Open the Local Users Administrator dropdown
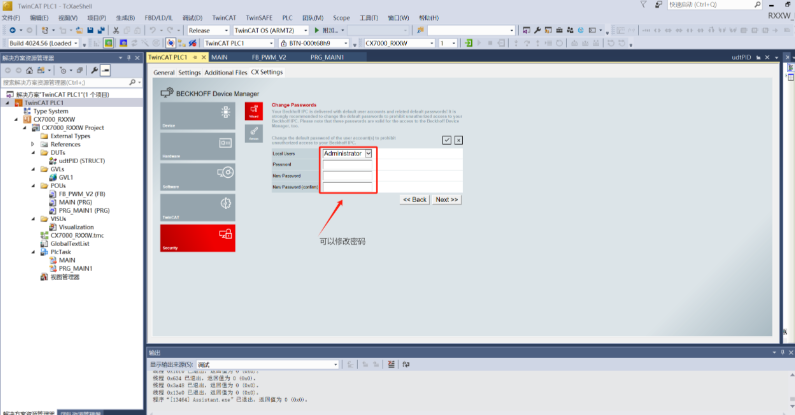 pyautogui.click(x=368, y=153)
